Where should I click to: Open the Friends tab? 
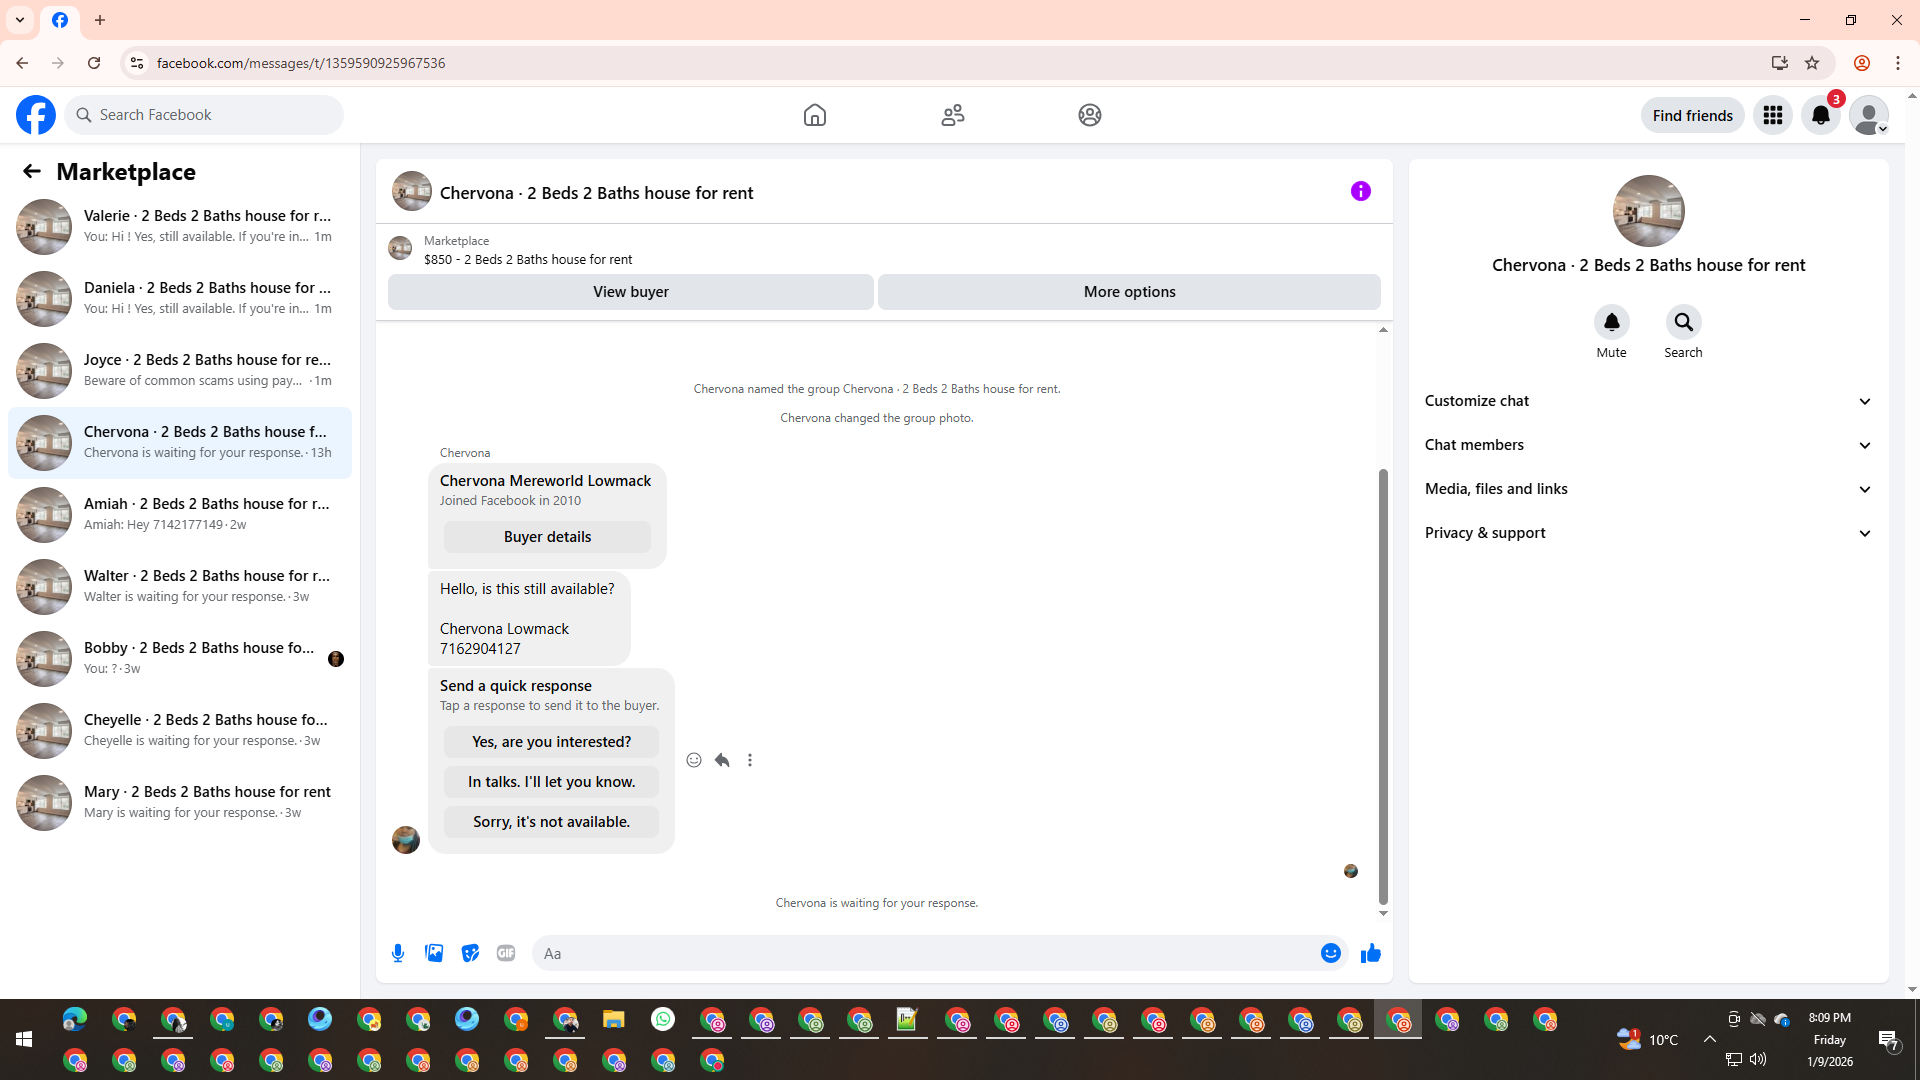952,115
